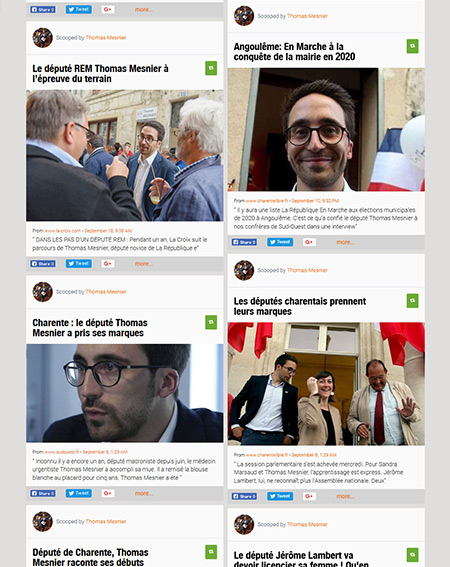
Task: Open photo of three people on building steps
Action: 326,384
